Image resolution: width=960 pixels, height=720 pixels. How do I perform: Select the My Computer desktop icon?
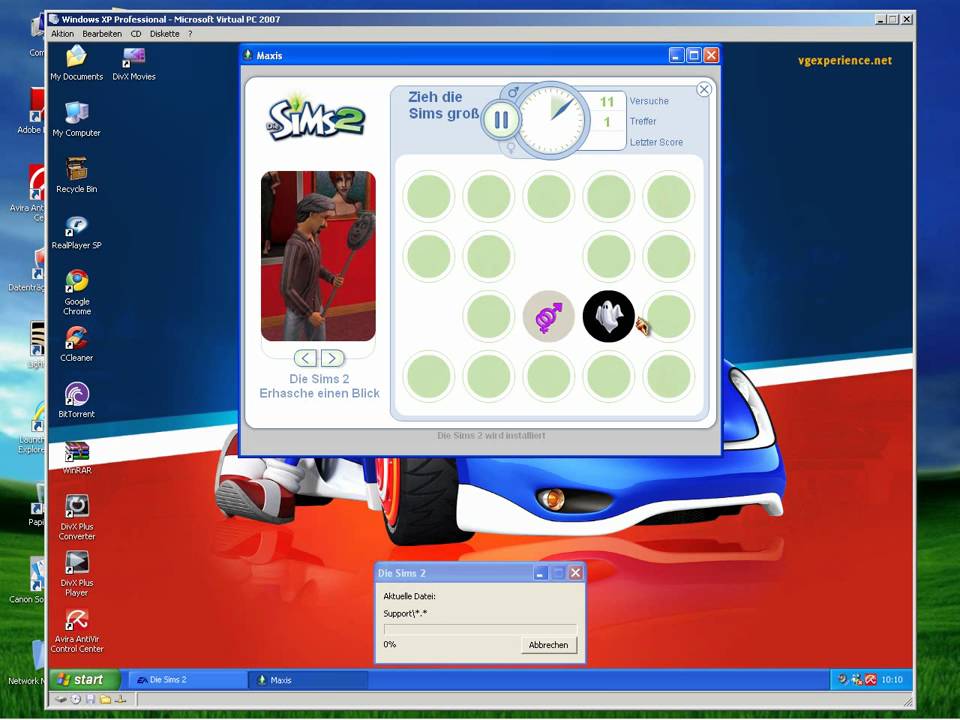pos(77,119)
